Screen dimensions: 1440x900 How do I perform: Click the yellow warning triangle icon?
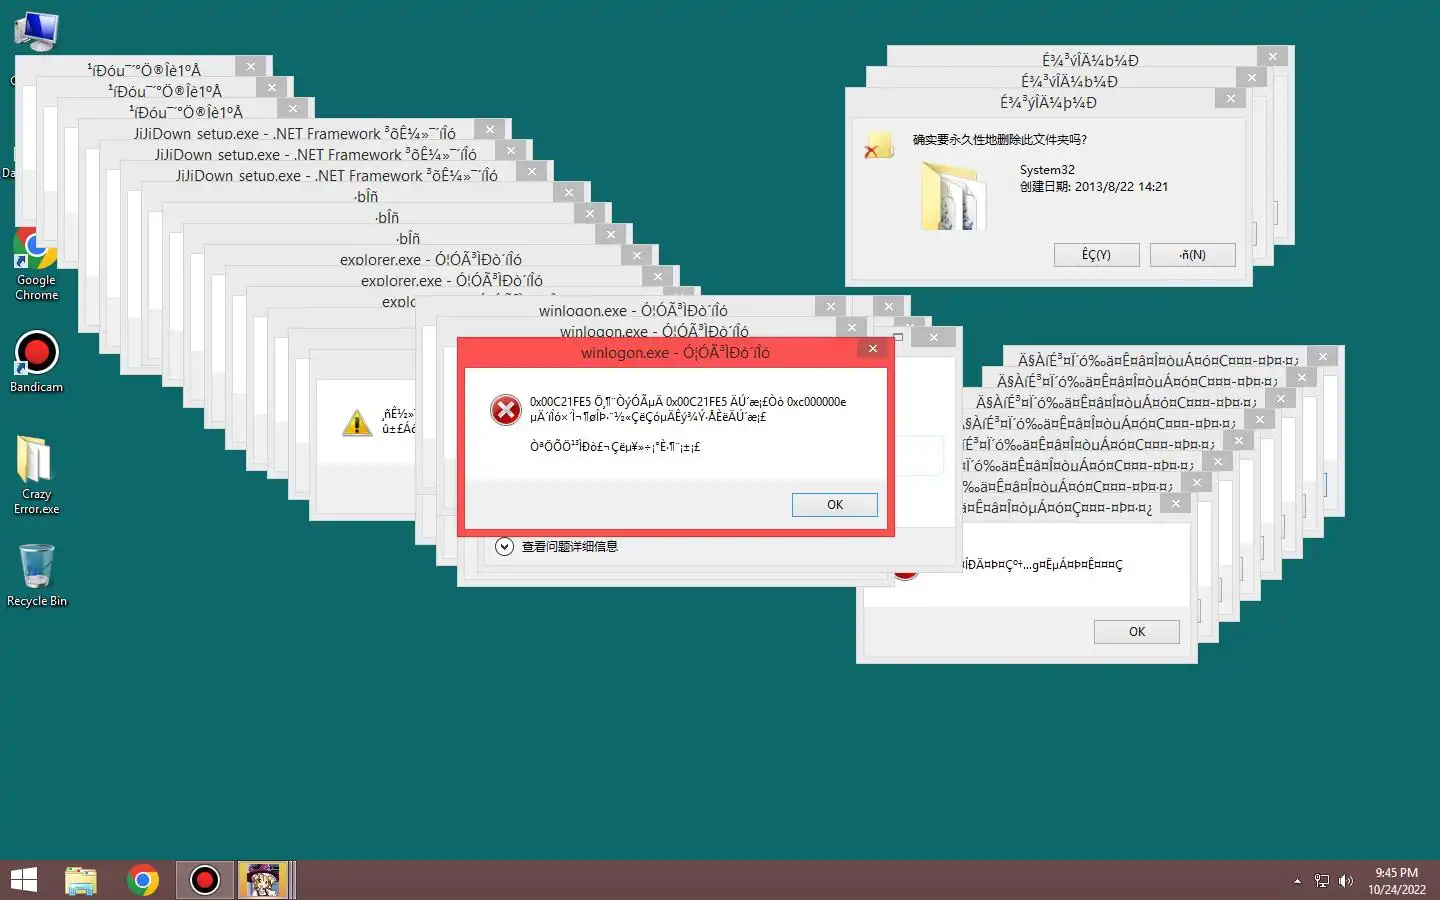point(357,422)
